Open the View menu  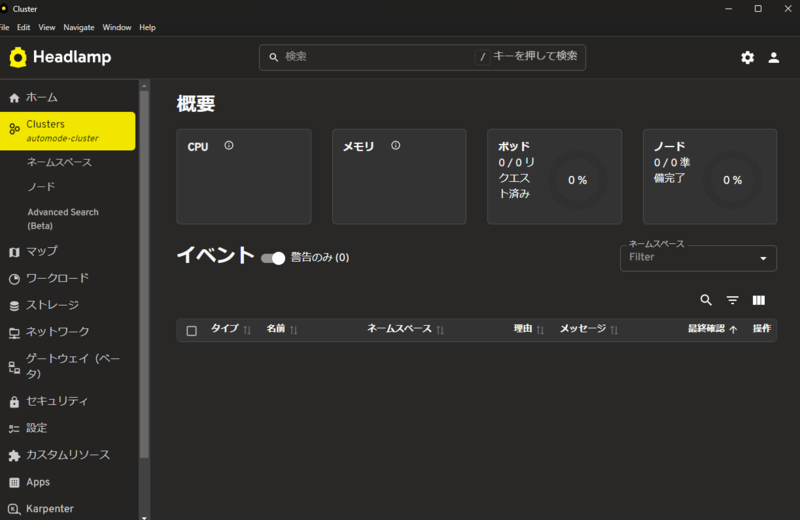coord(46,28)
